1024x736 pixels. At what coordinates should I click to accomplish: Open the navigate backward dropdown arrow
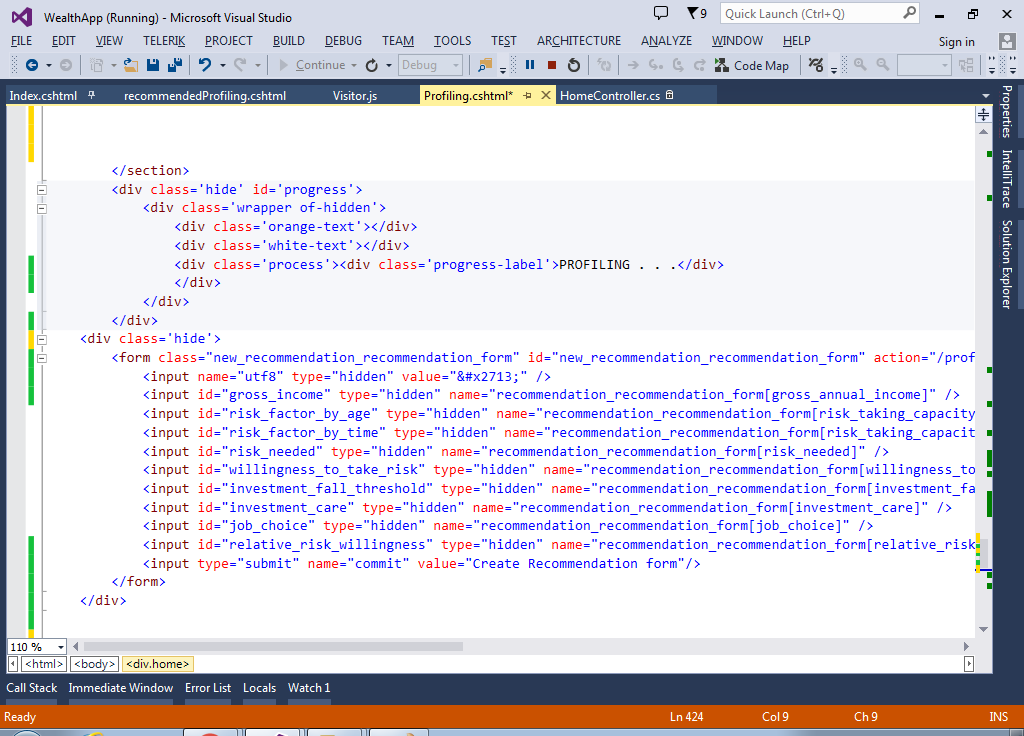click(48, 65)
